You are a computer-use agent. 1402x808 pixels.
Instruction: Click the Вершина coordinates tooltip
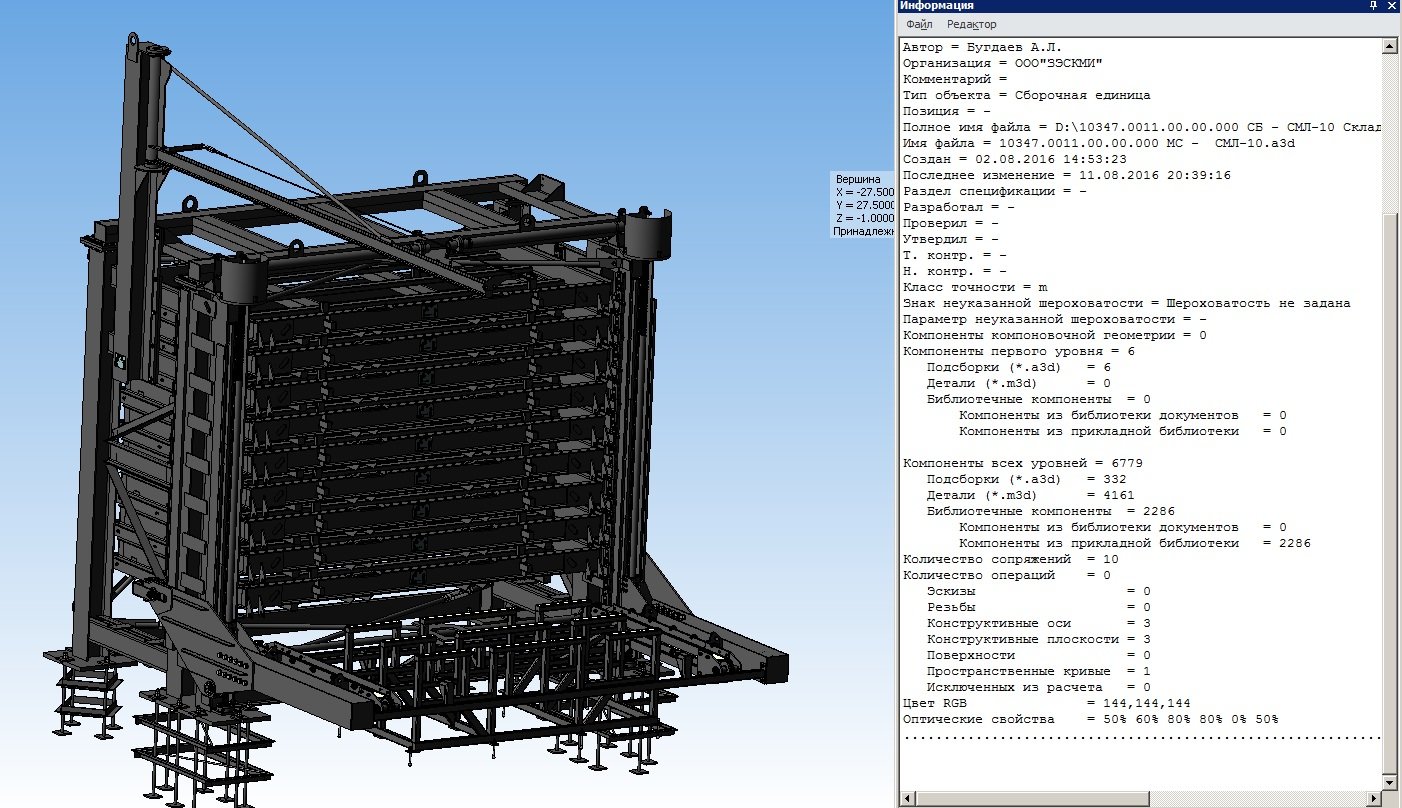862,205
